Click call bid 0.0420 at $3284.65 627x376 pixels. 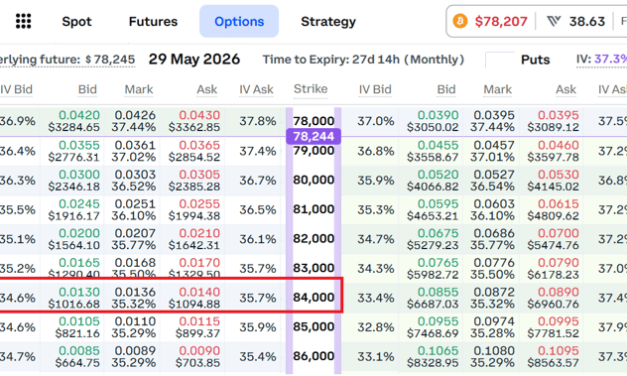(74, 121)
